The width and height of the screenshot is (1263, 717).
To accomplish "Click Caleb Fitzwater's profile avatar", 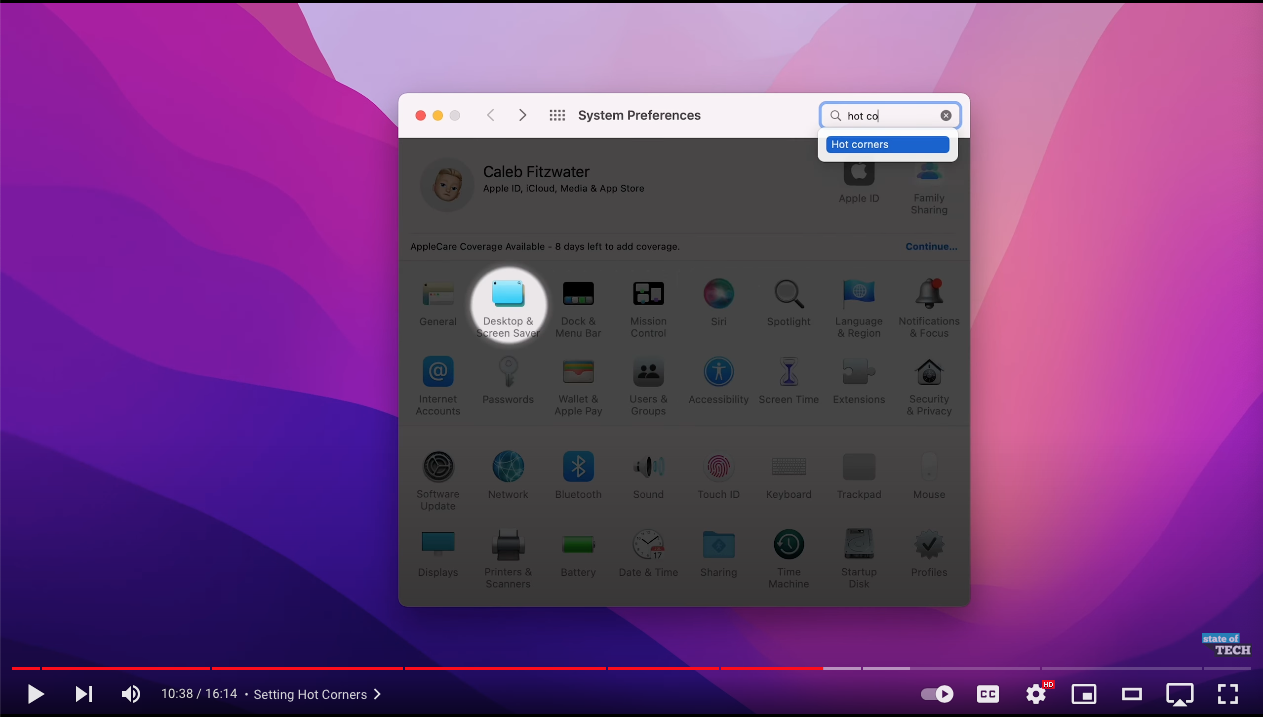I will 446,185.
